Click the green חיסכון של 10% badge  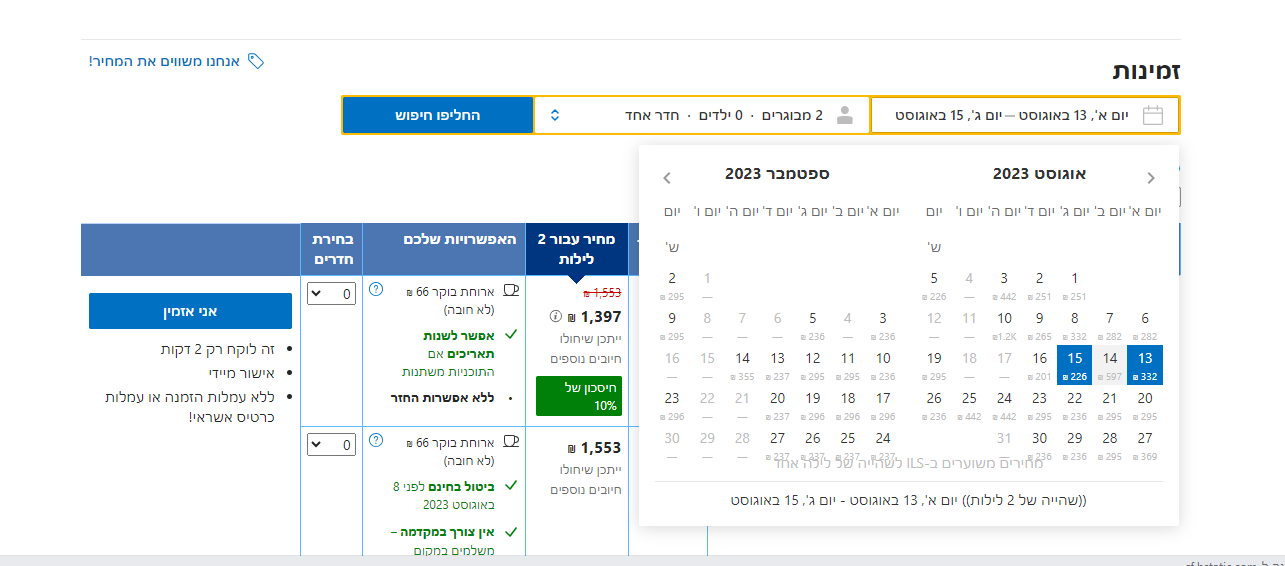click(579, 396)
